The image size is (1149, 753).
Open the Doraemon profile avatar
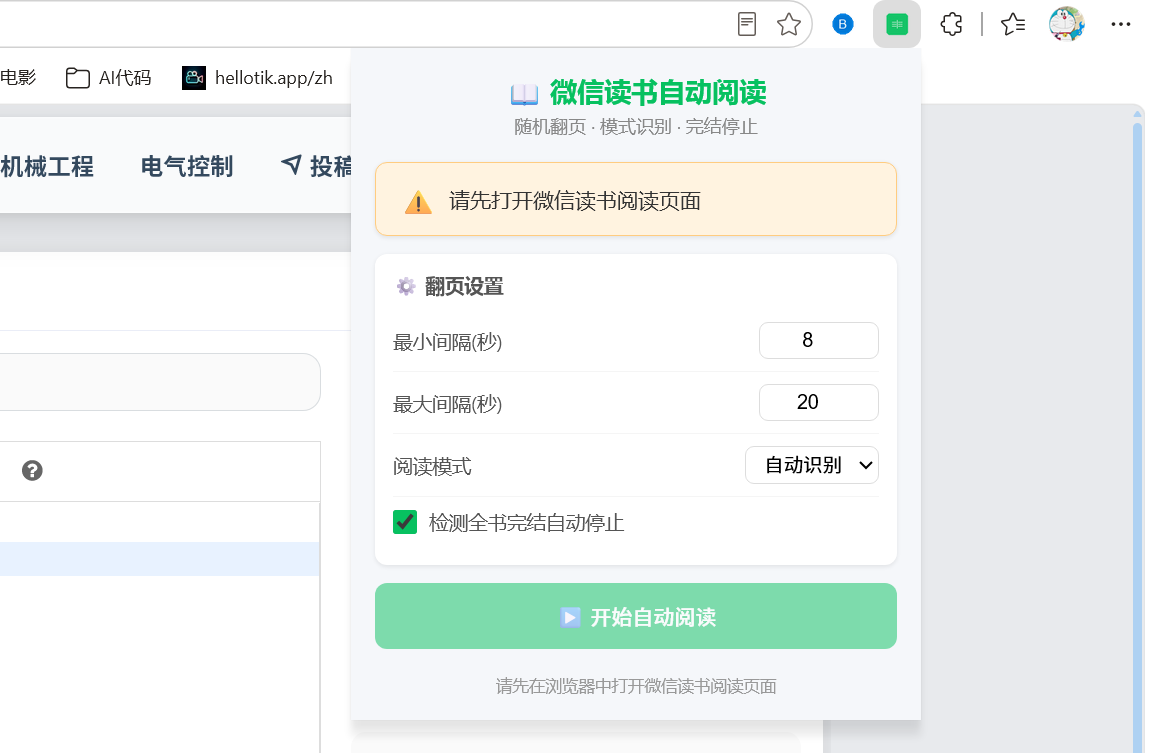pos(1066,24)
